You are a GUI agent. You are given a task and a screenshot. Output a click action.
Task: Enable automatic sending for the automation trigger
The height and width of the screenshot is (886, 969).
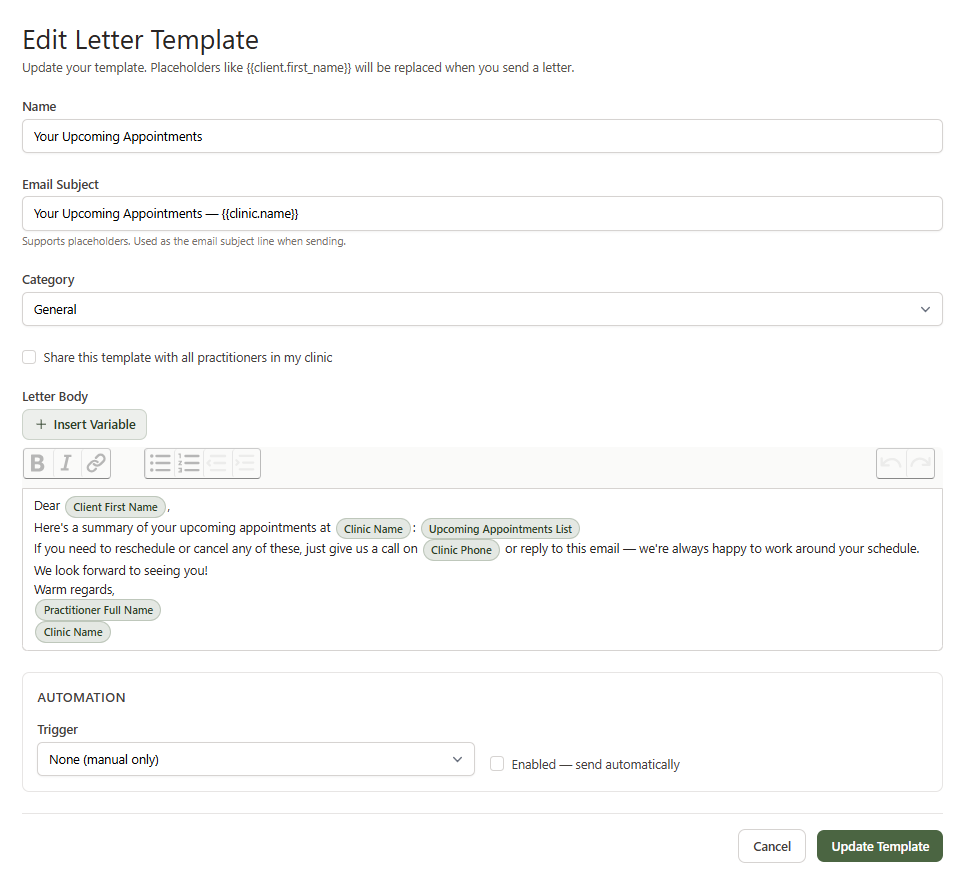pyautogui.click(x=497, y=763)
